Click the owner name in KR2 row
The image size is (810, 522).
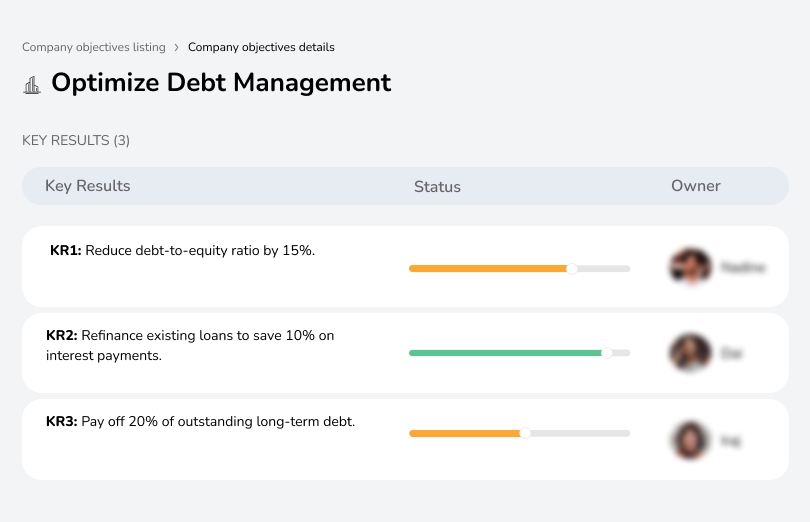(x=731, y=354)
